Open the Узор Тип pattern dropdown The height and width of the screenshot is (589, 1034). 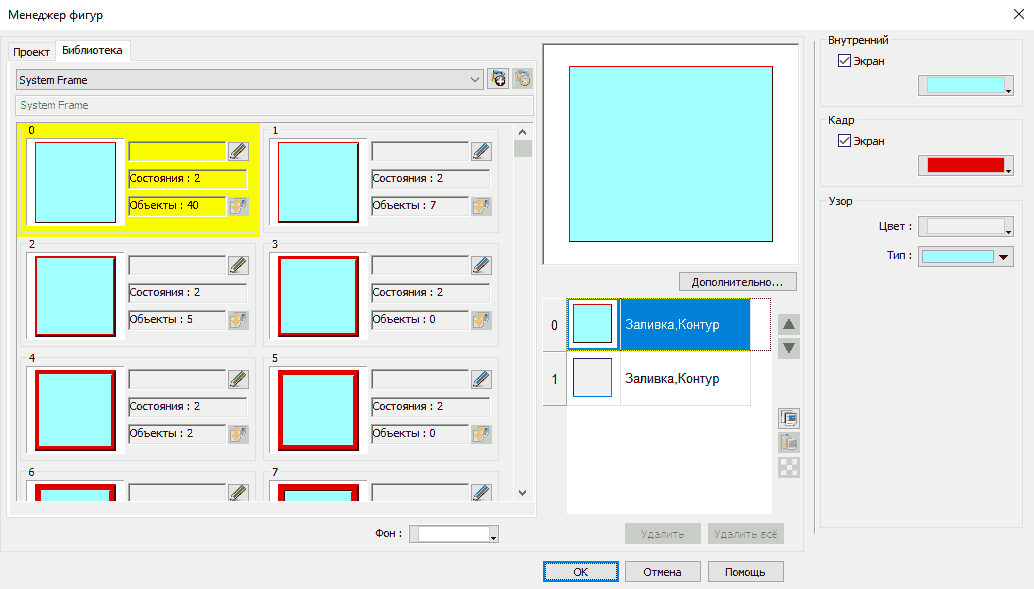click(x=965, y=257)
